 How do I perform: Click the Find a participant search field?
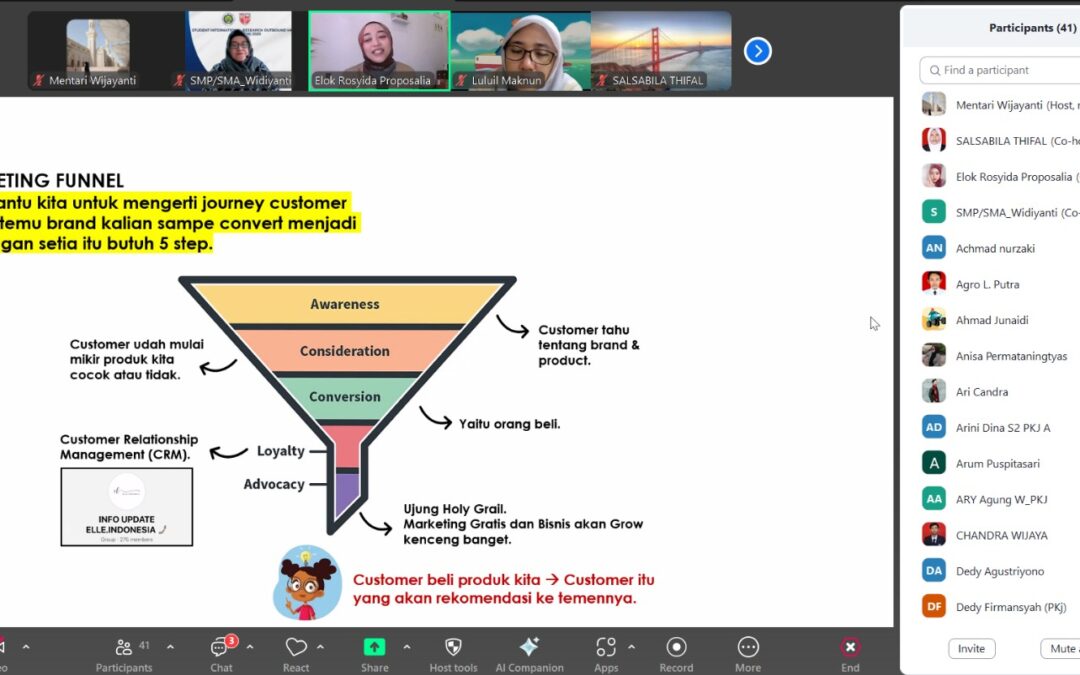(1000, 70)
